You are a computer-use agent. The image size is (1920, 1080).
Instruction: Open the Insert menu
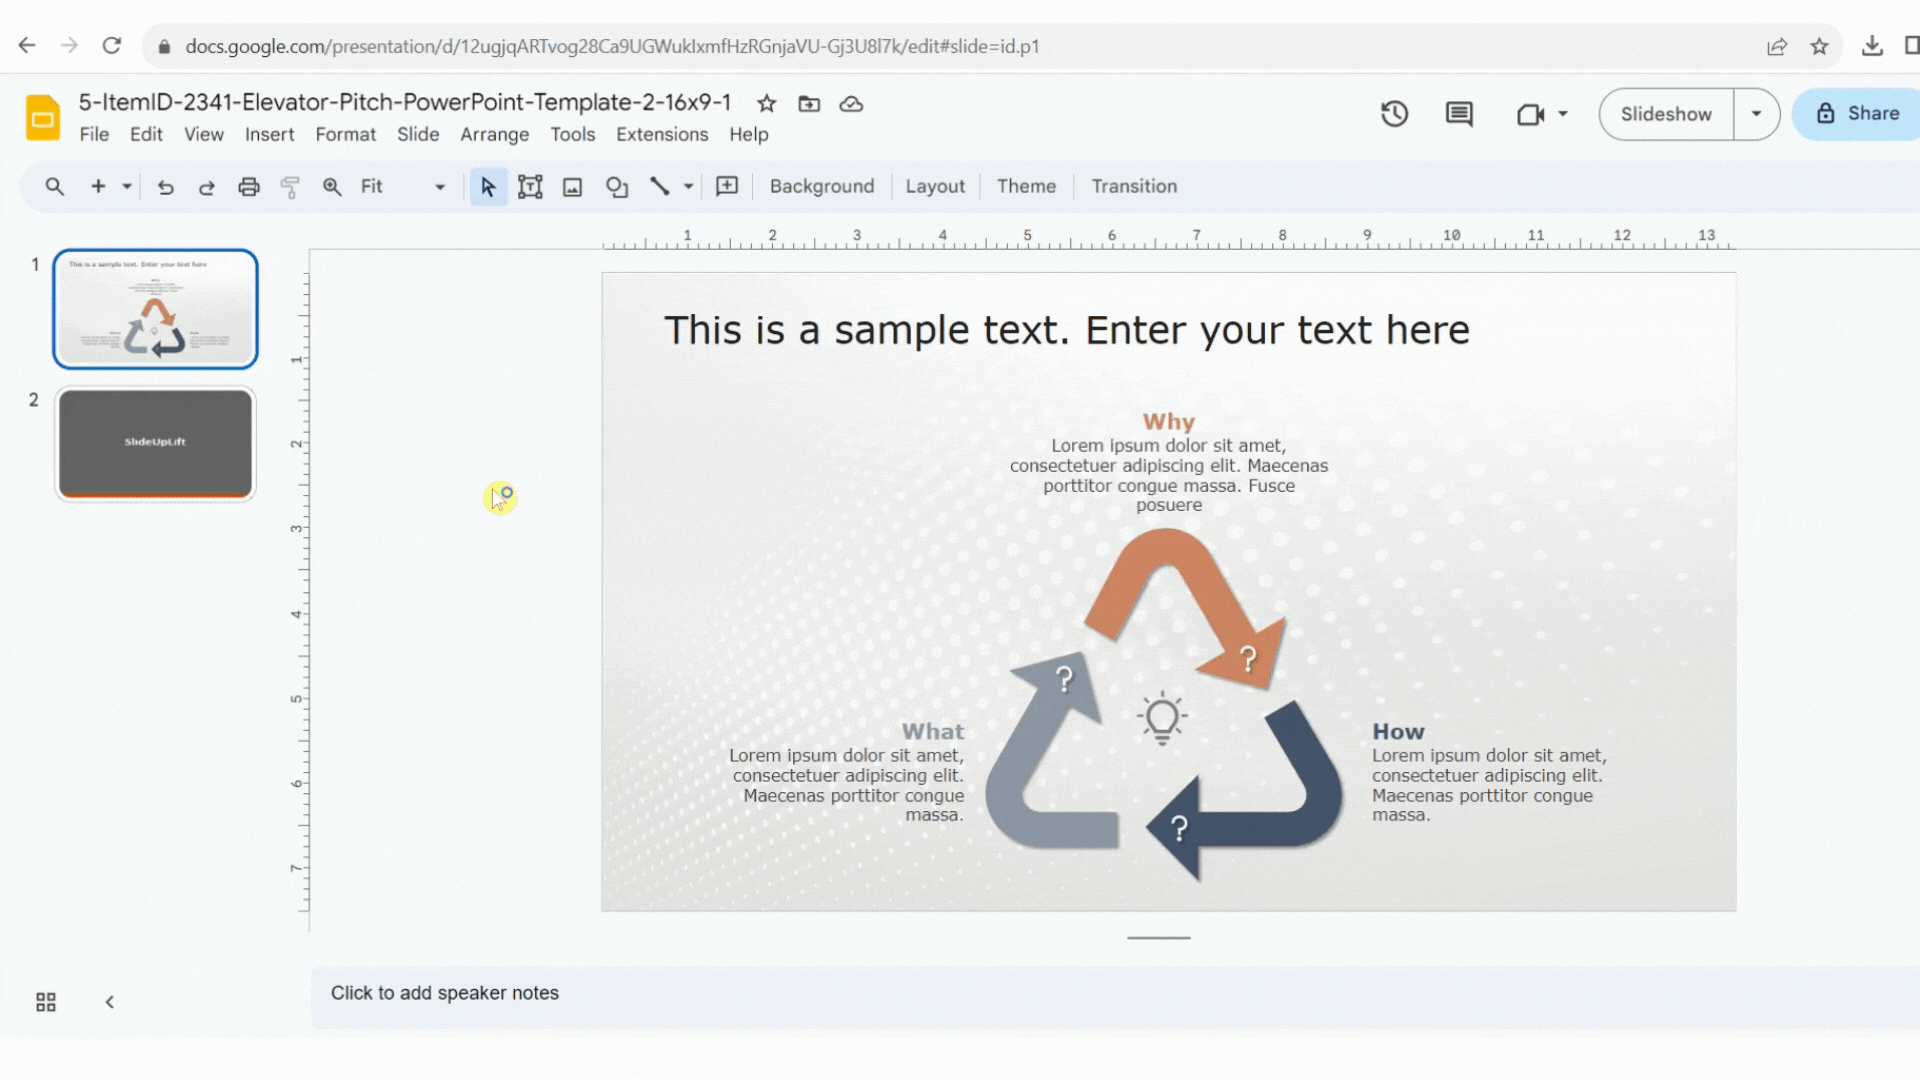point(269,134)
